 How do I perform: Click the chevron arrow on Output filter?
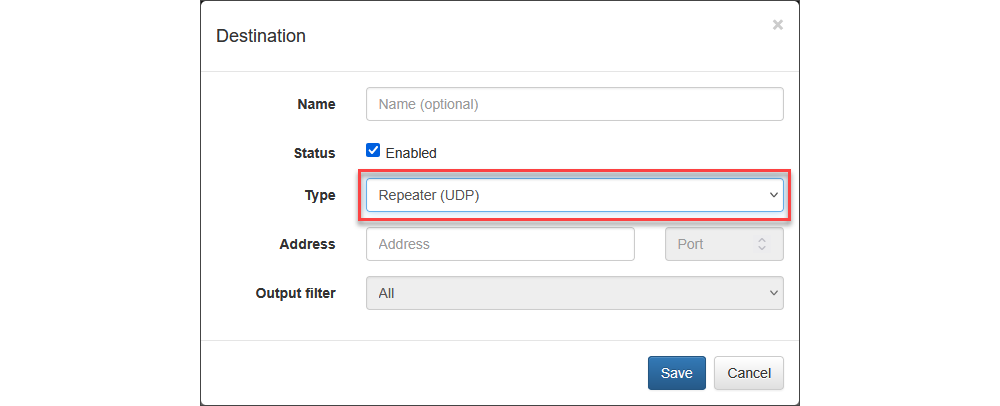[x=773, y=293]
